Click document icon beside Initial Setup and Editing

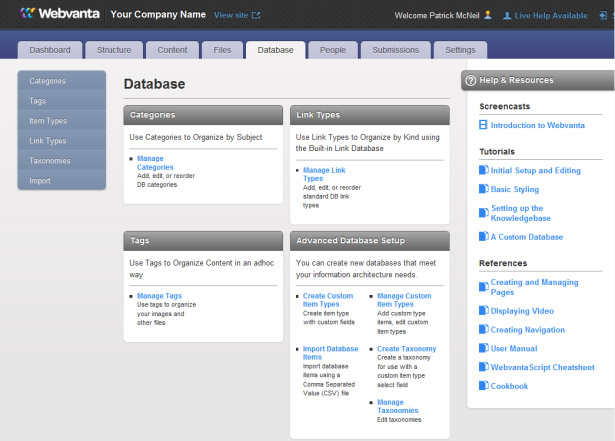[484, 170]
